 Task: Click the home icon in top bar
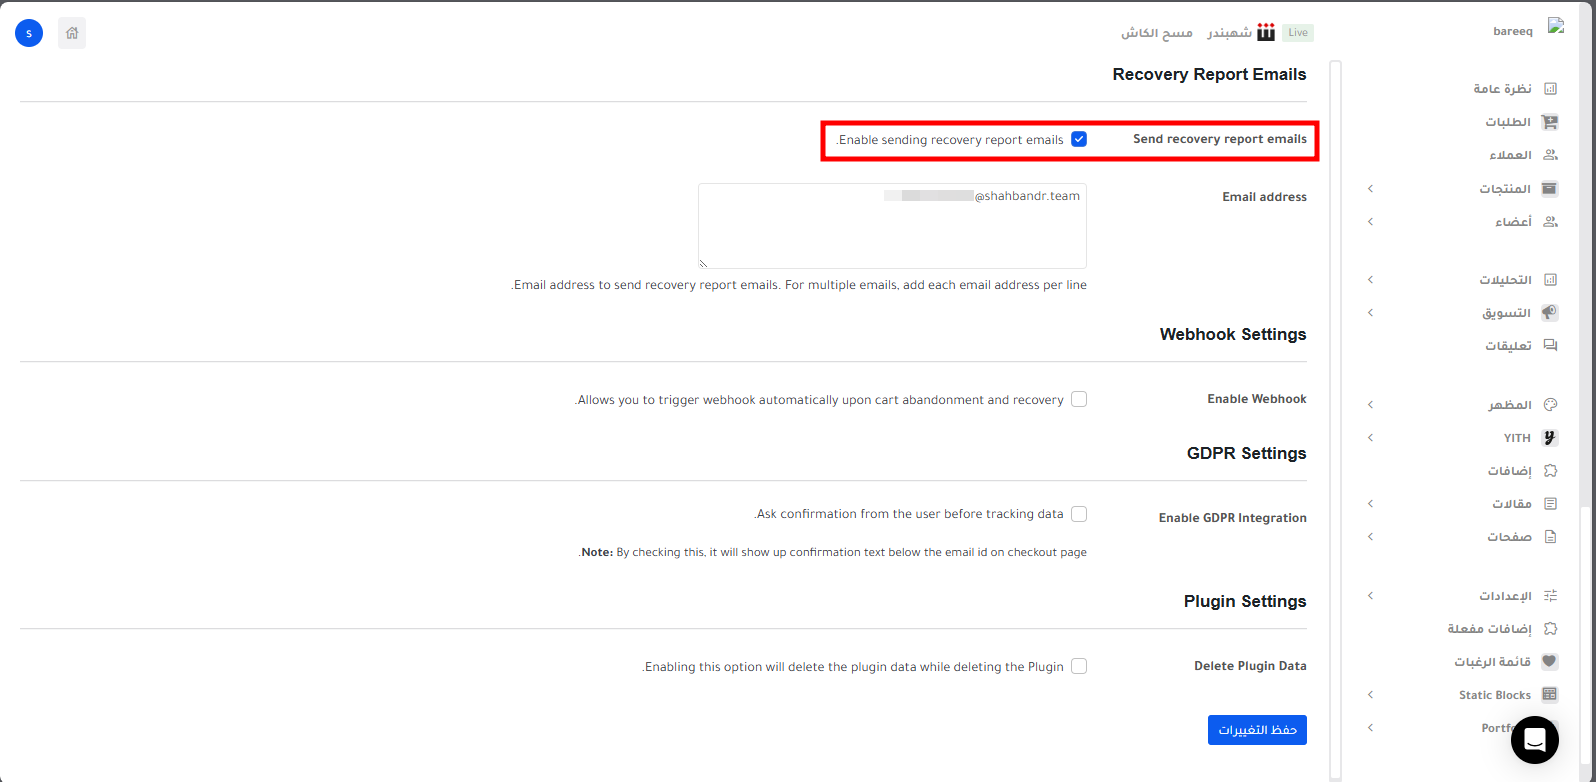72,33
